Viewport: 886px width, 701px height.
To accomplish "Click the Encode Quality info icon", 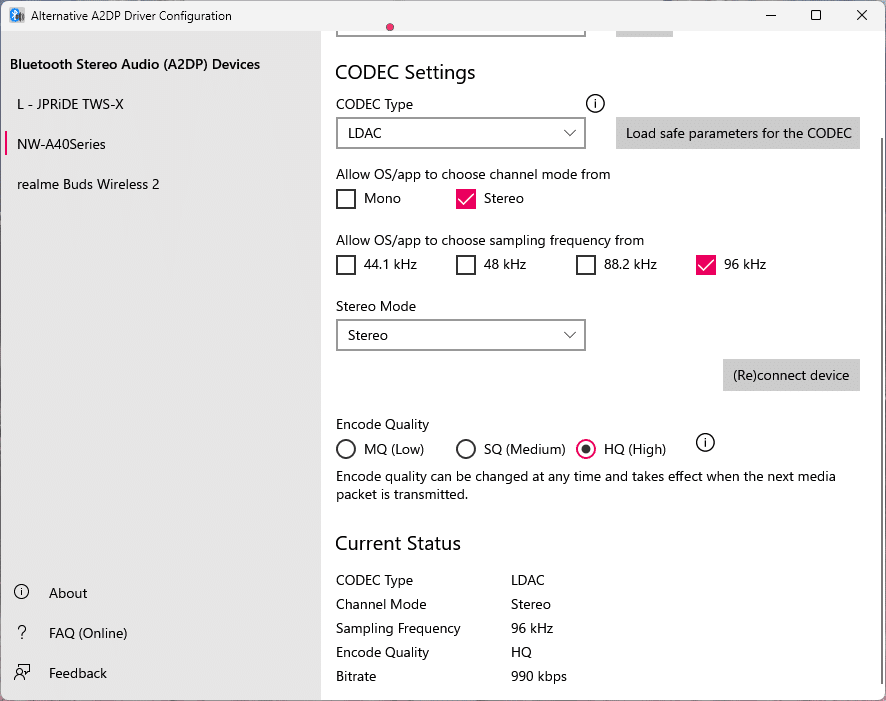I will click(x=705, y=442).
